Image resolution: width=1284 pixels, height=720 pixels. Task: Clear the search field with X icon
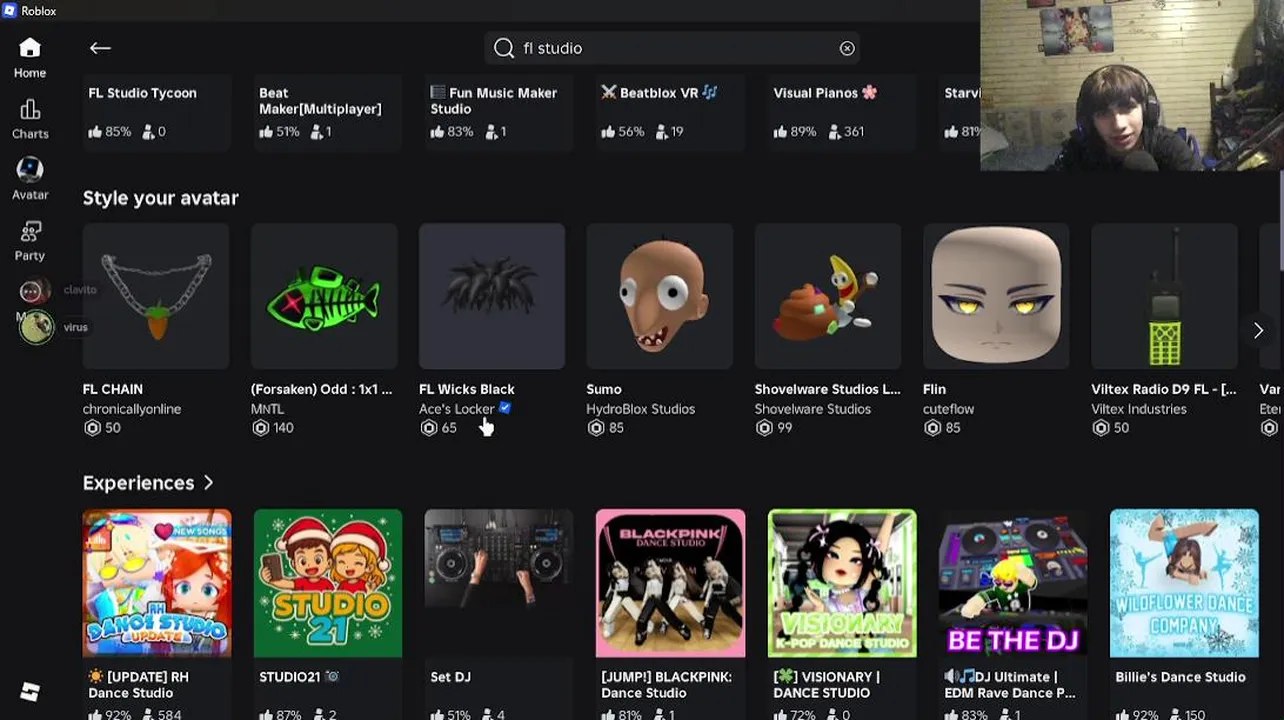(847, 48)
